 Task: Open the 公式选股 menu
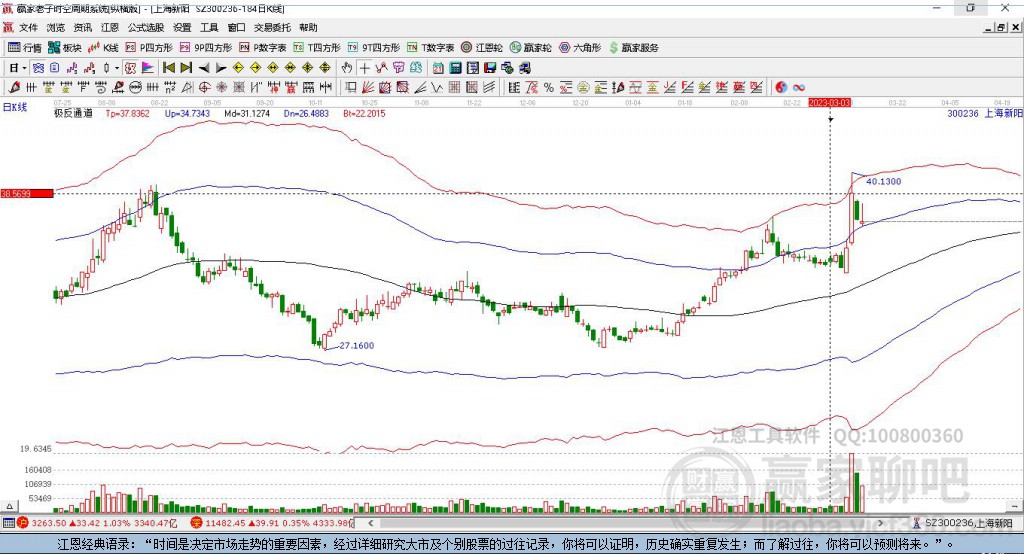pyautogui.click(x=146, y=27)
